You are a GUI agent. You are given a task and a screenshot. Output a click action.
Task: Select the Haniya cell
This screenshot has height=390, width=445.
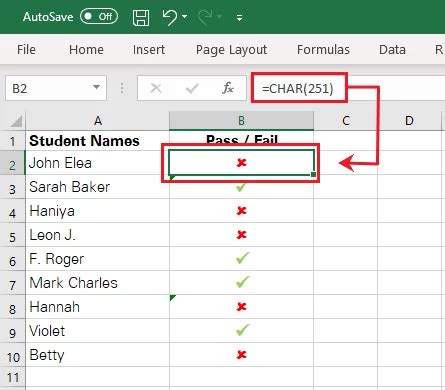point(98,211)
